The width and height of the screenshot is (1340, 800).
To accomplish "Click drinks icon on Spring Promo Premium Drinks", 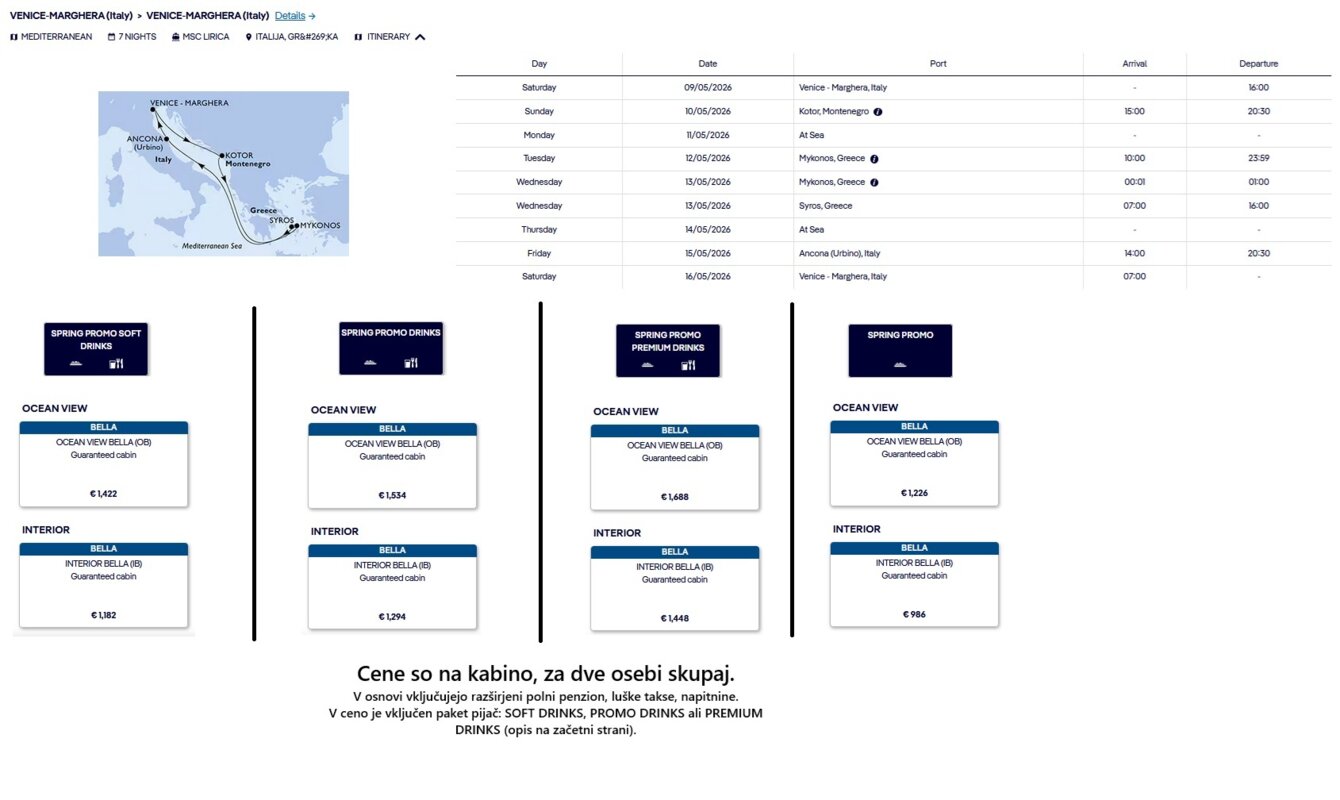I will click(x=688, y=366).
